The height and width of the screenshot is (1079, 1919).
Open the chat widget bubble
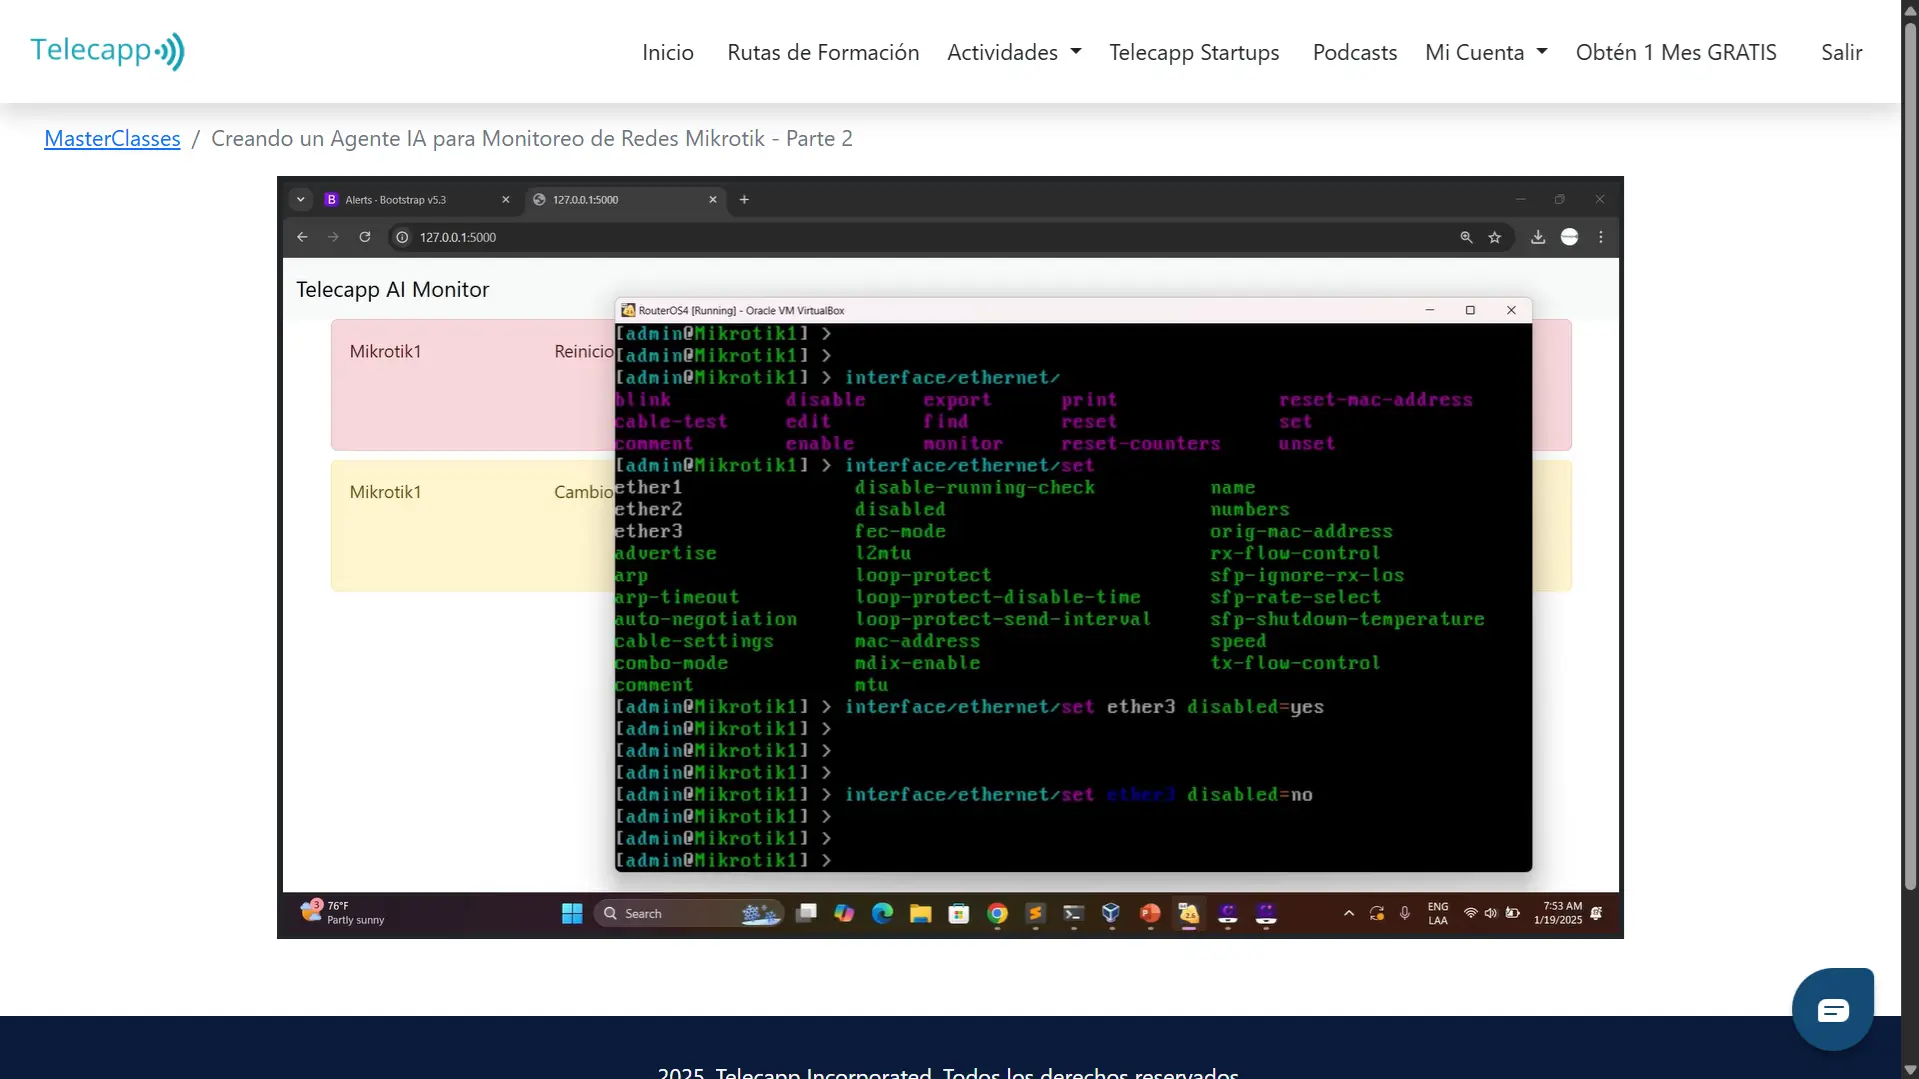[1833, 1009]
